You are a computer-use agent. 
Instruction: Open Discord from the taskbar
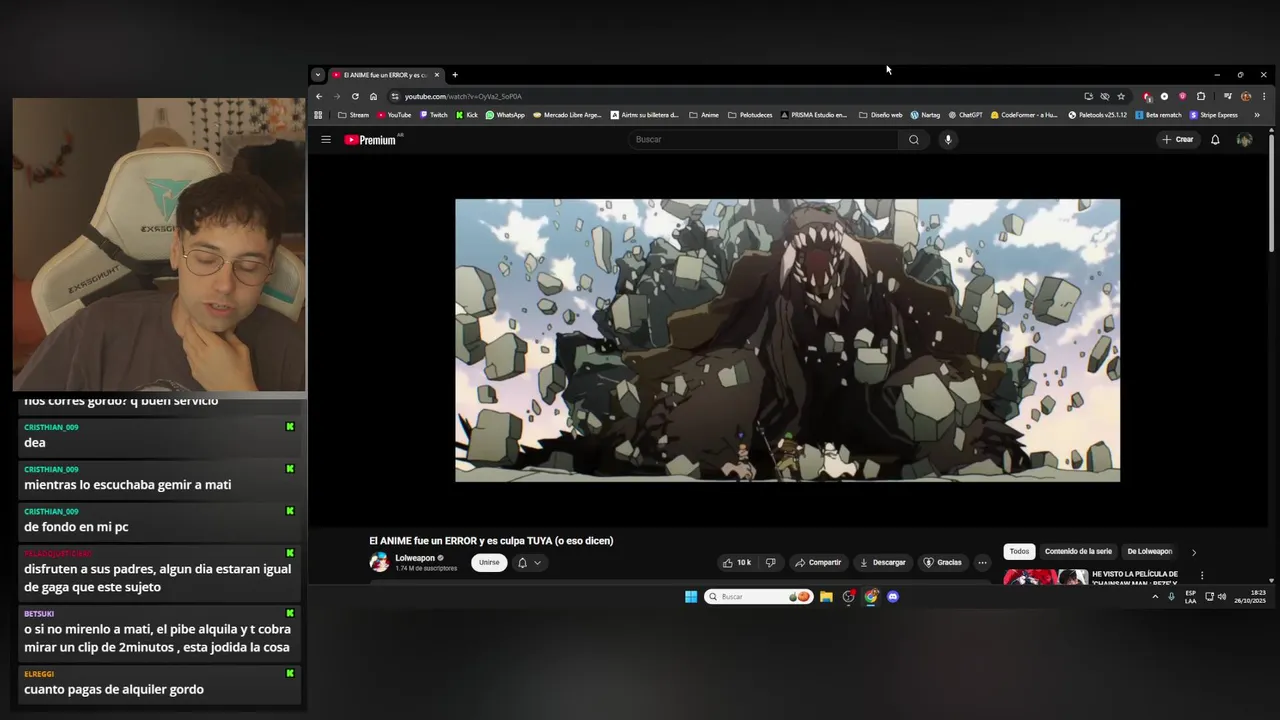(x=893, y=597)
